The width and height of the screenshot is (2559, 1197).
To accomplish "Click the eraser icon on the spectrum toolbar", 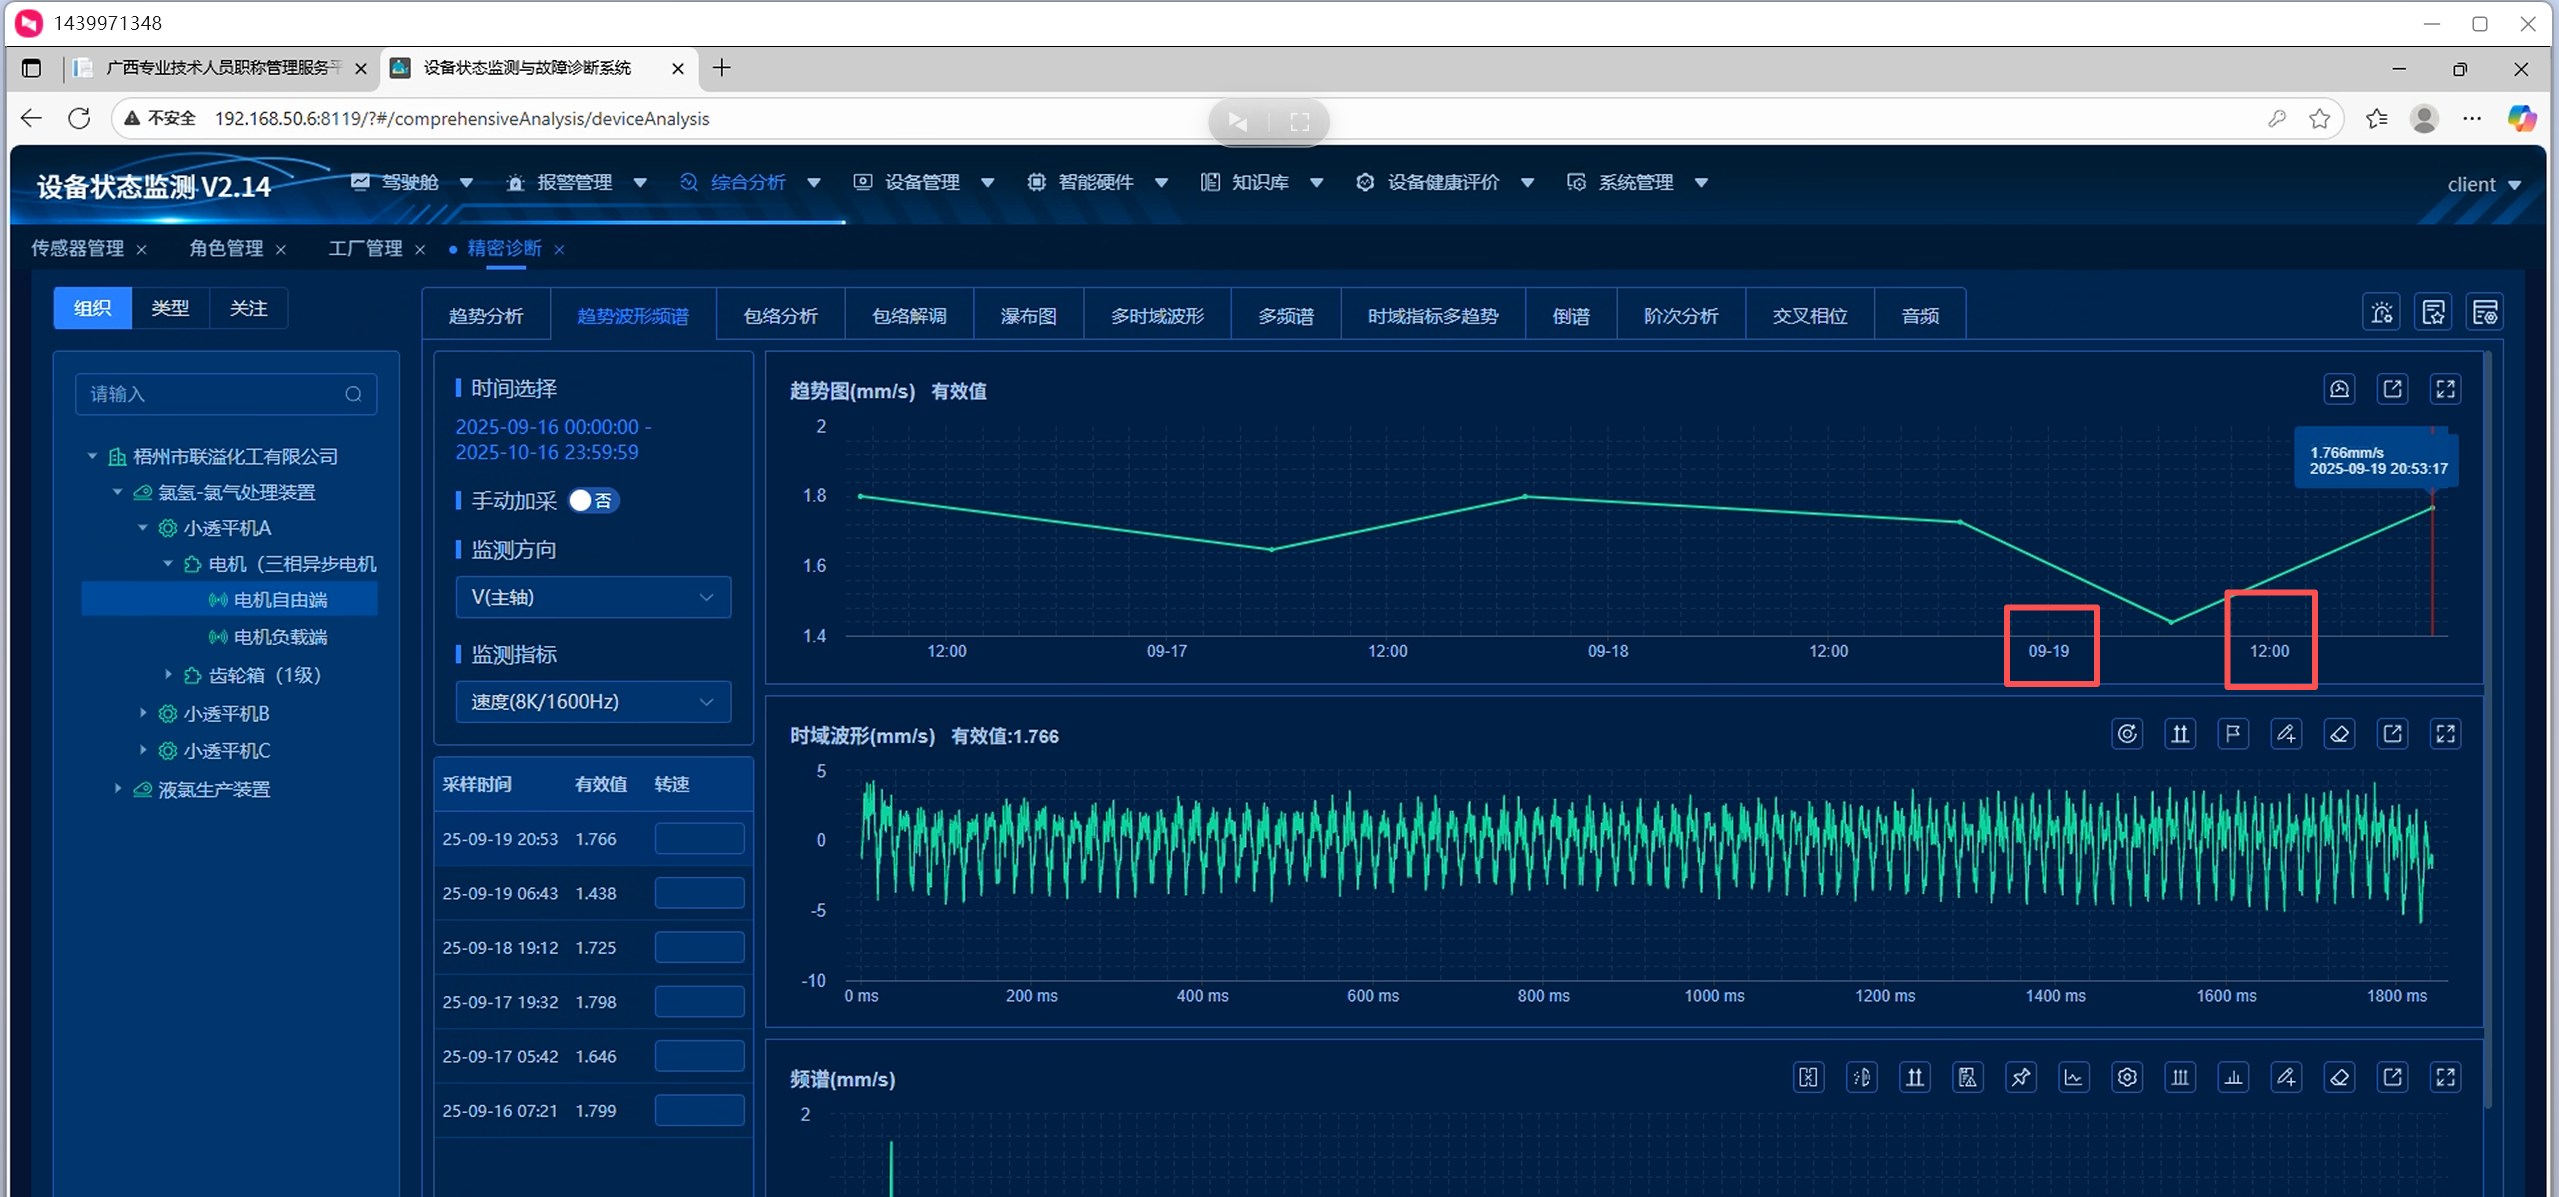I will click(2339, 1077).
